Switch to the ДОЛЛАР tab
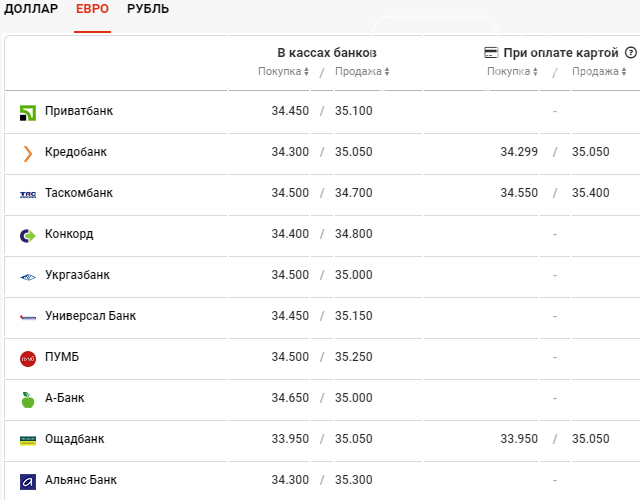 31,9
